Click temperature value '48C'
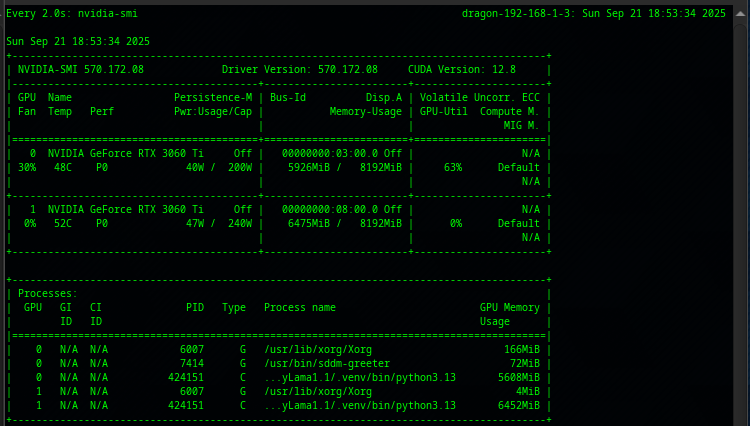The height and width of the screenshot is (426, 750). [x=63, y=167]
